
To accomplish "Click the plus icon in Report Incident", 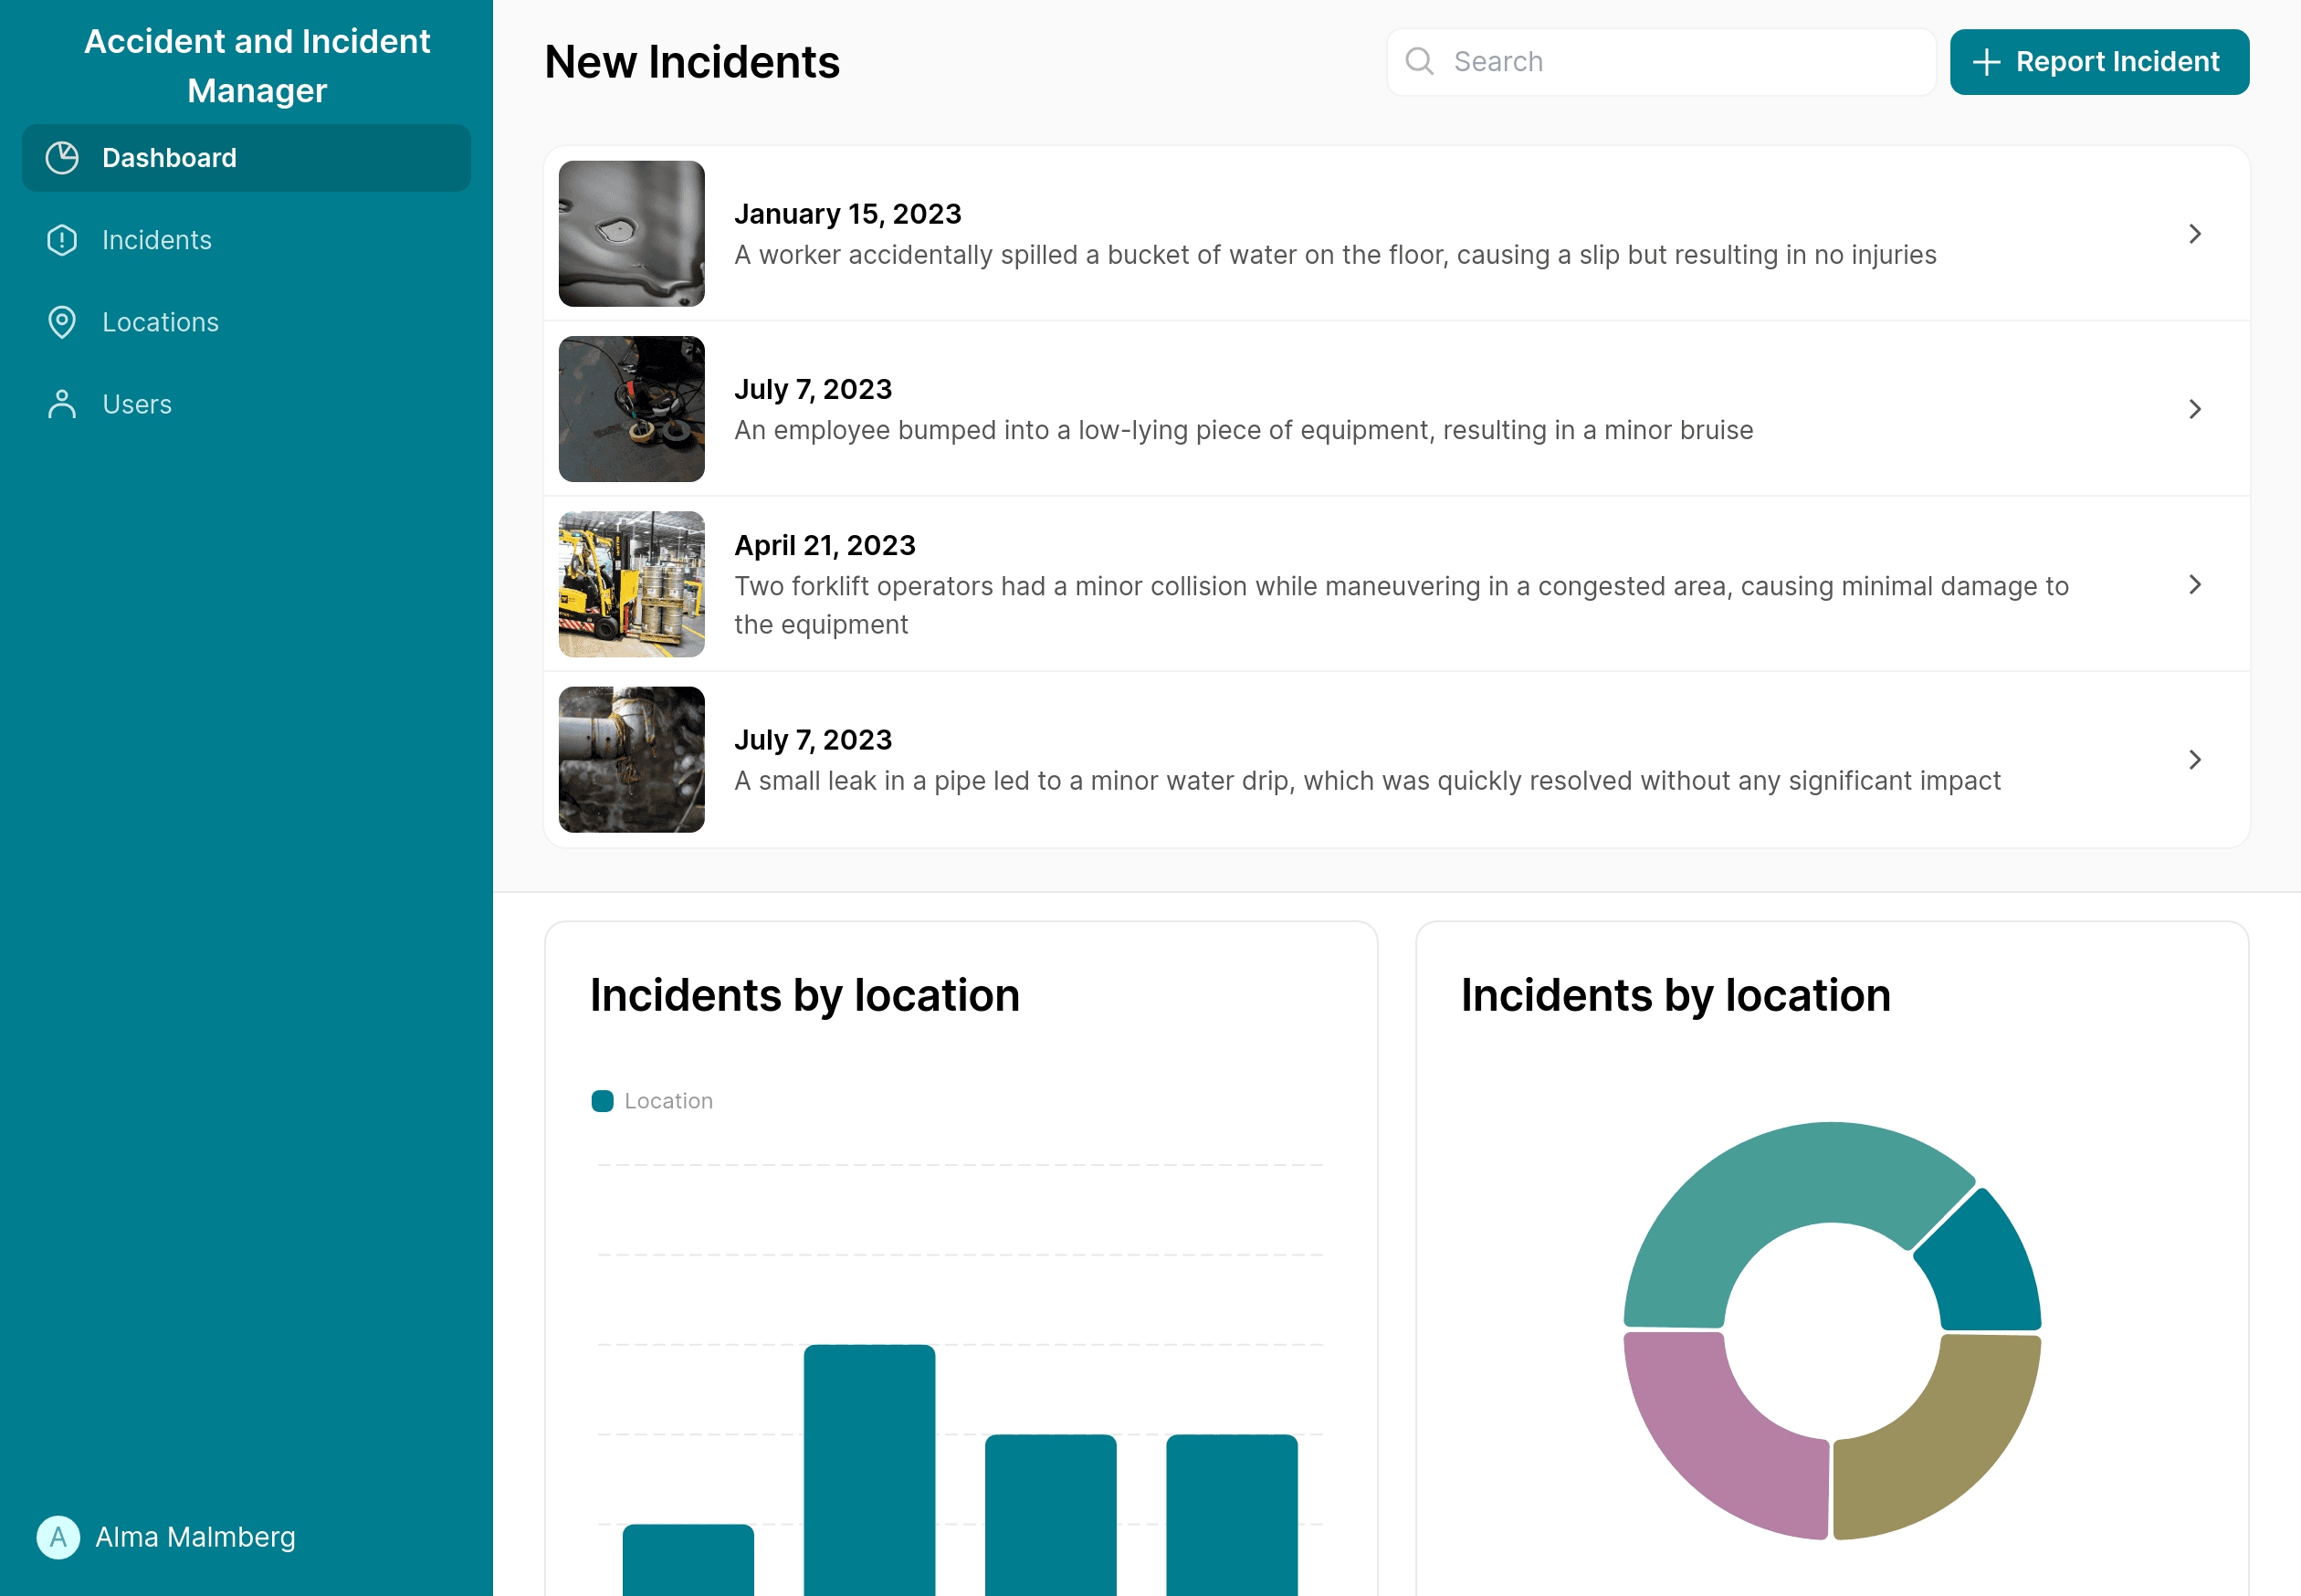I will (x=1986, y=62).
